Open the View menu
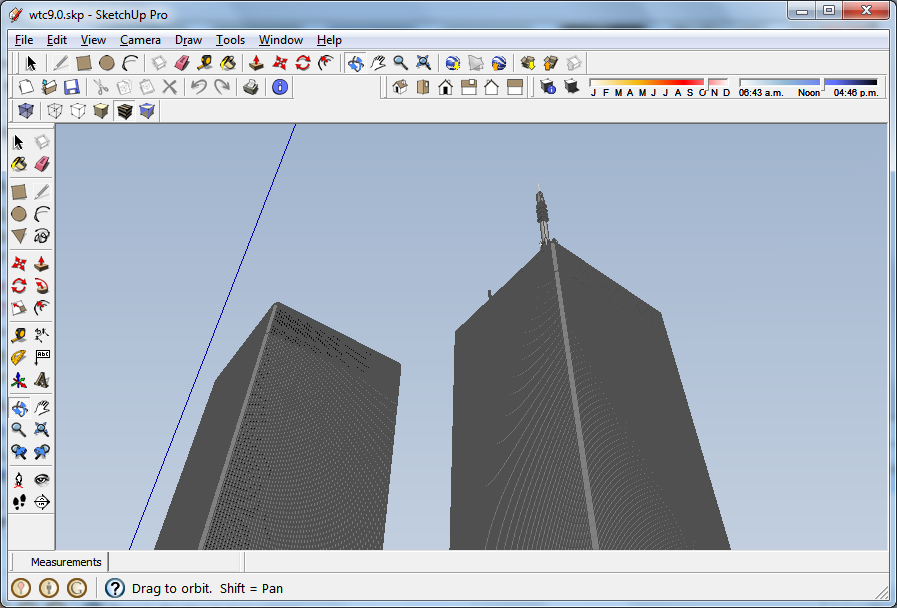Image resolution: width=897 pixels, height=608 pixels. pyautogui.click(x=93, y=40)
